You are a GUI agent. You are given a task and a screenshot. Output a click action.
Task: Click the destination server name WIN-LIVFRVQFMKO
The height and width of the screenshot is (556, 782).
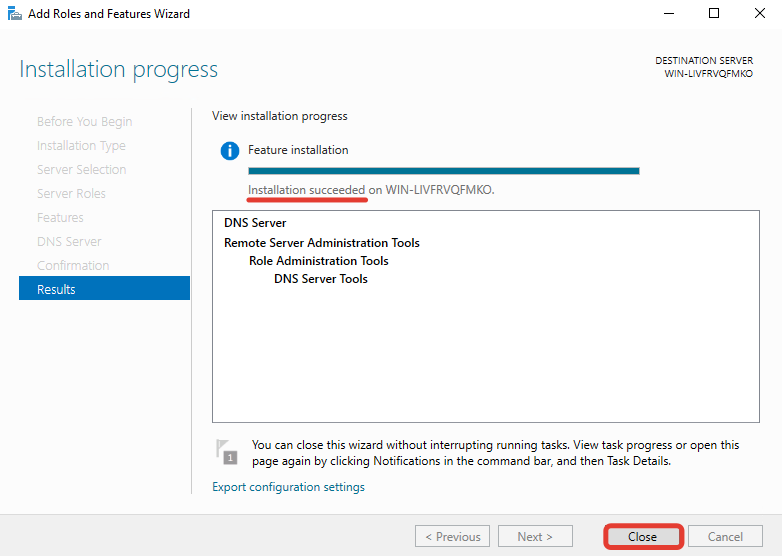click(708, 74)
